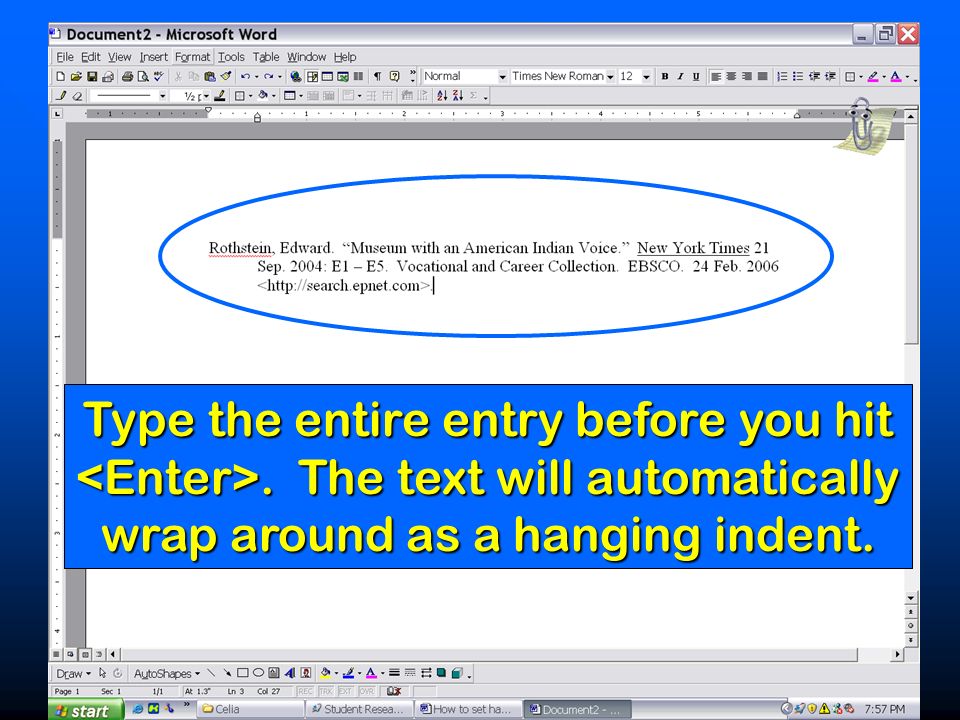Toggle Italic formatting

[x=680, y=77]
